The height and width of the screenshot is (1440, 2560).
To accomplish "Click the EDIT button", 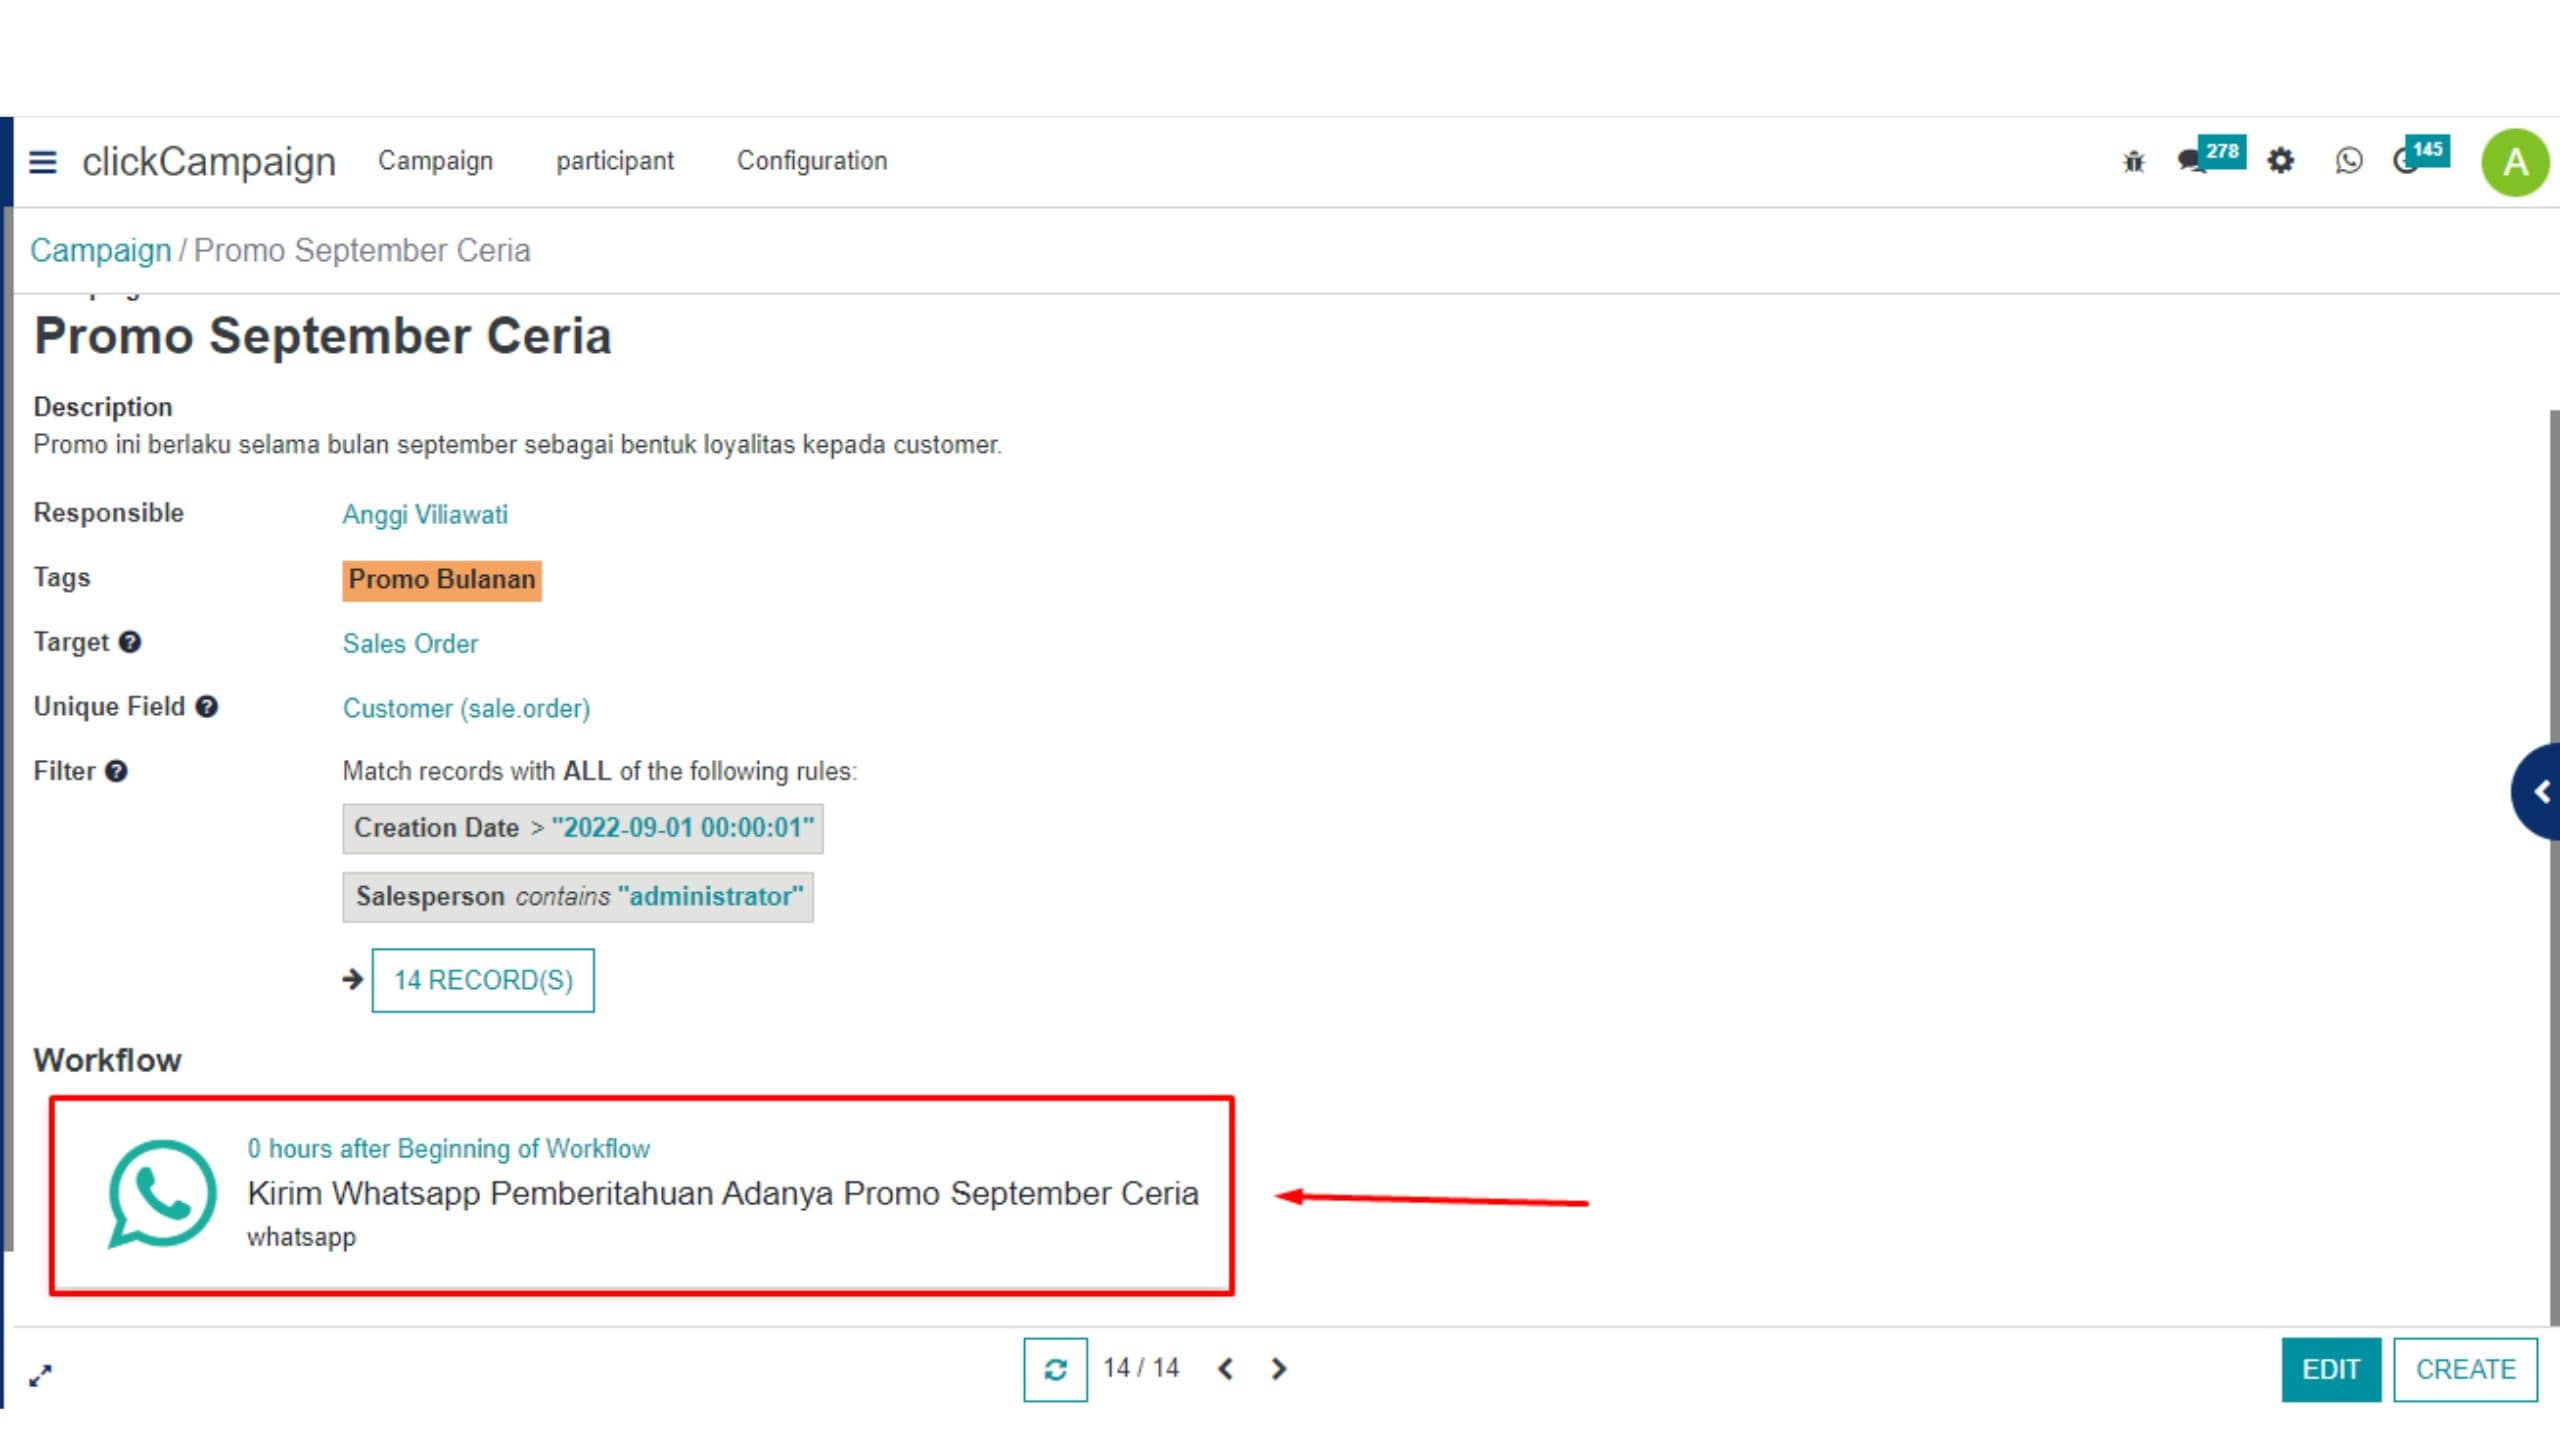I will [2331, 1370].
